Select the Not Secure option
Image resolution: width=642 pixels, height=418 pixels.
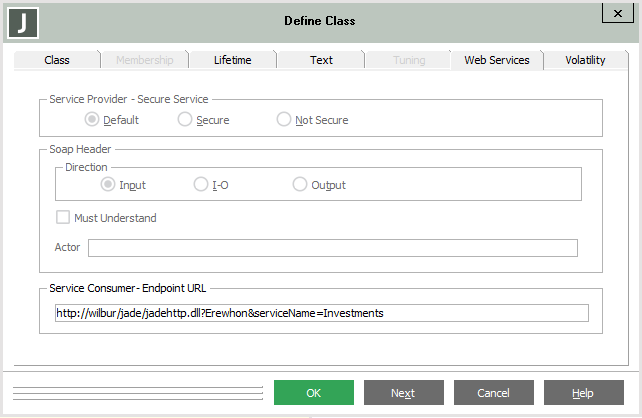[285, 120]
